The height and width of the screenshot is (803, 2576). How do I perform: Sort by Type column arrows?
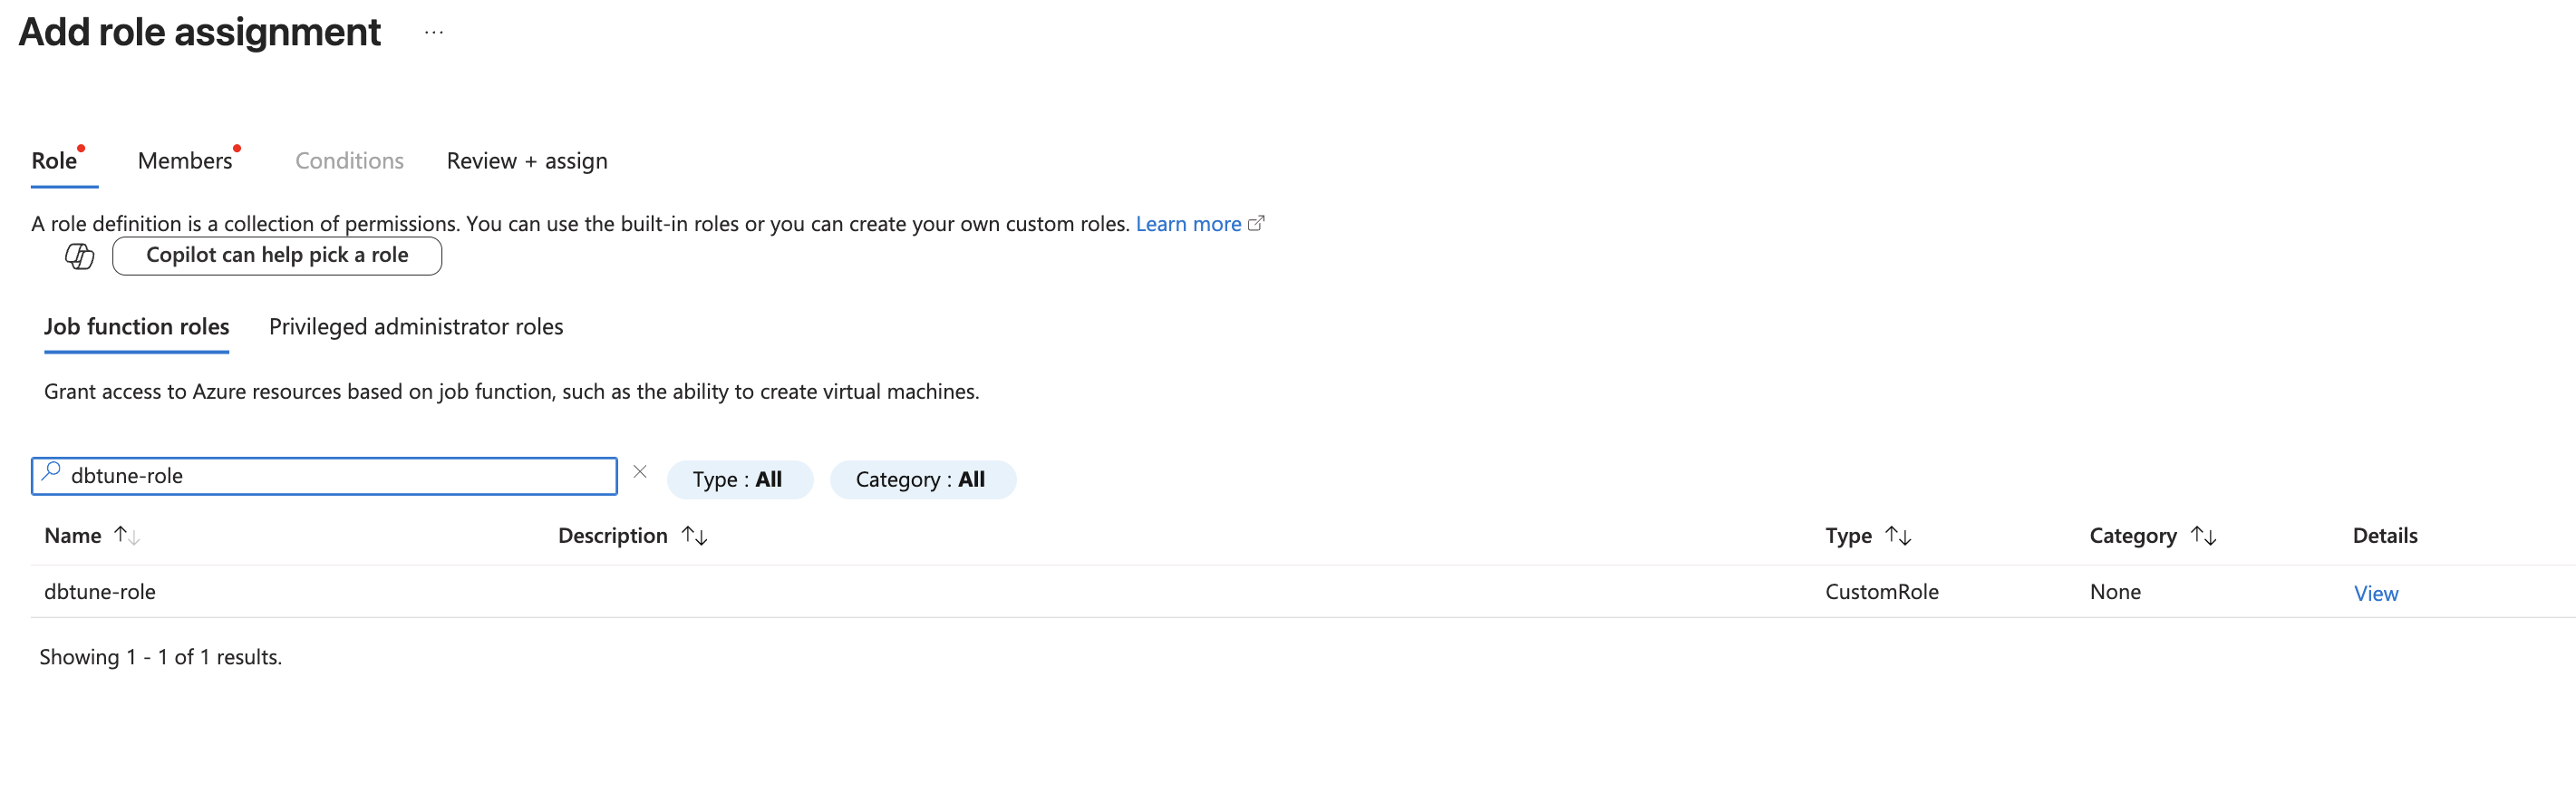pos(1897,536)
